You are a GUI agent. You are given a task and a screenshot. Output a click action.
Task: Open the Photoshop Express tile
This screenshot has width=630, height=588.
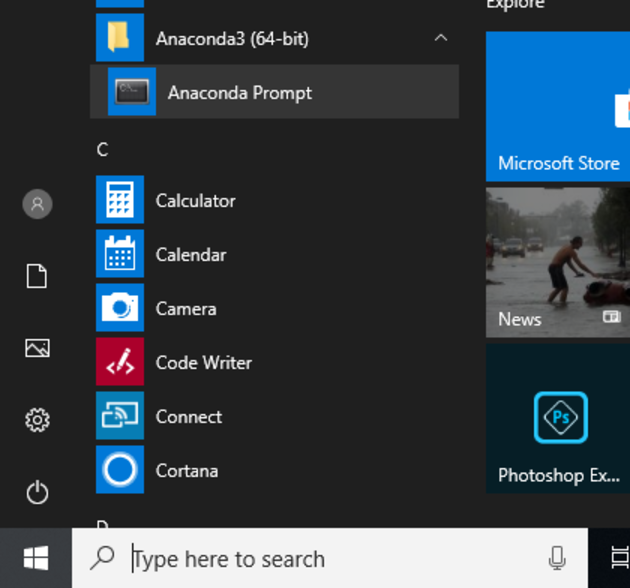pos(558,419)
